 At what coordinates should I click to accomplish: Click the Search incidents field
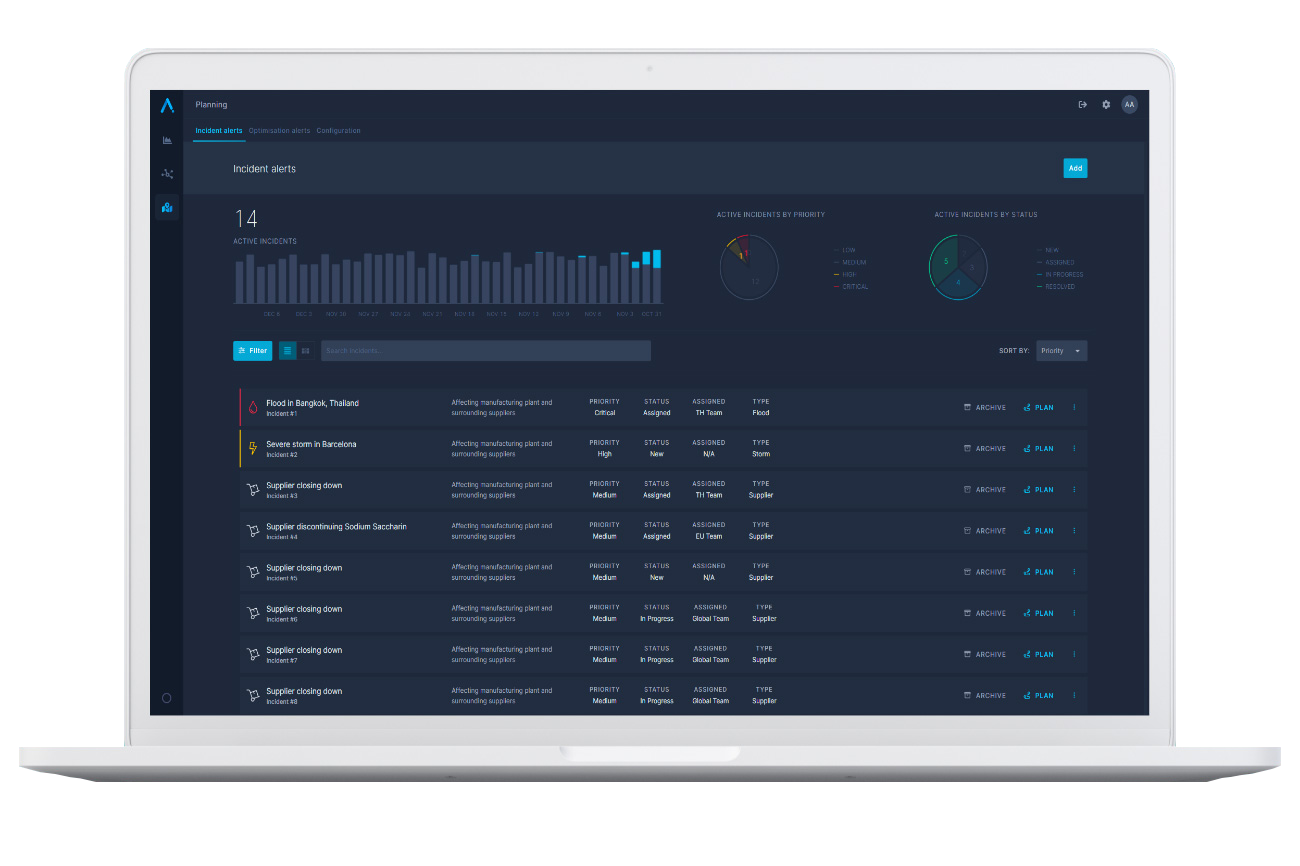click(x=485, y=351)
